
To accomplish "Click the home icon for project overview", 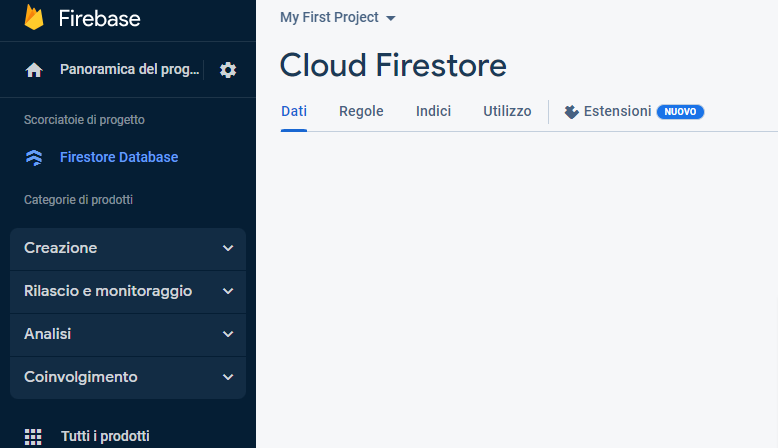I will (x=34, y=70).
